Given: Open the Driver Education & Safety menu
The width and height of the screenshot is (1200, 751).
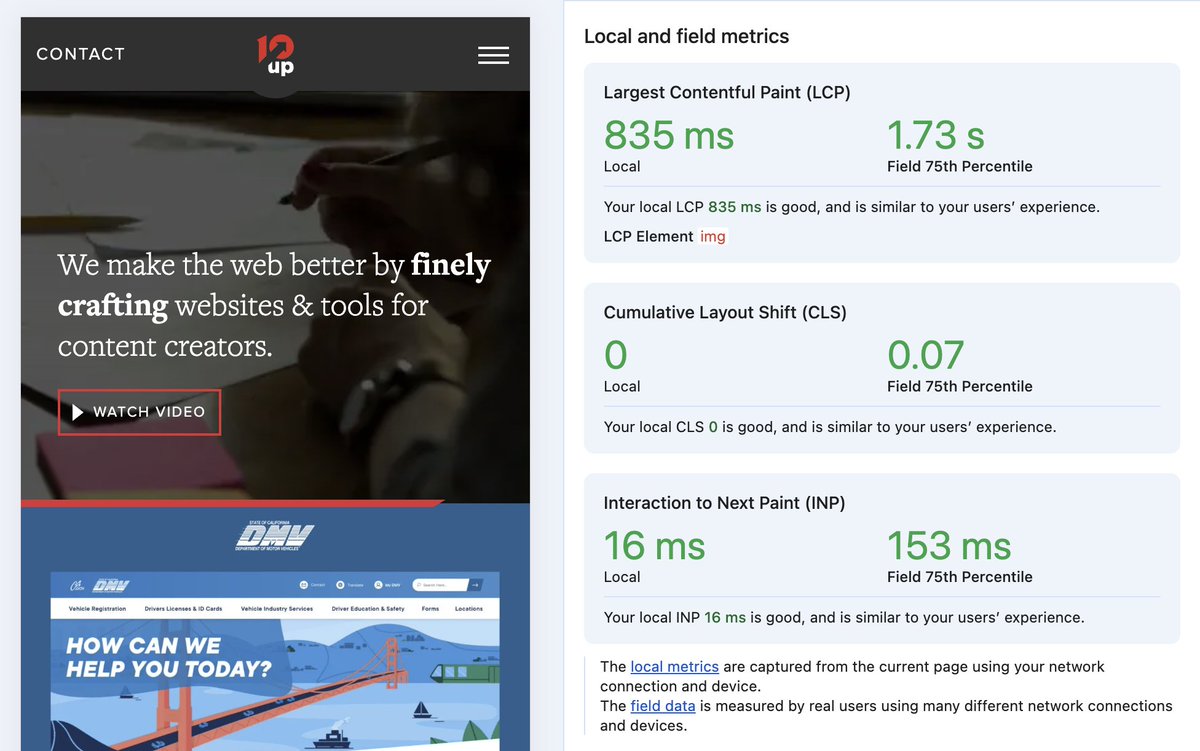Looking at the screenshot, I should pos(368,609).
